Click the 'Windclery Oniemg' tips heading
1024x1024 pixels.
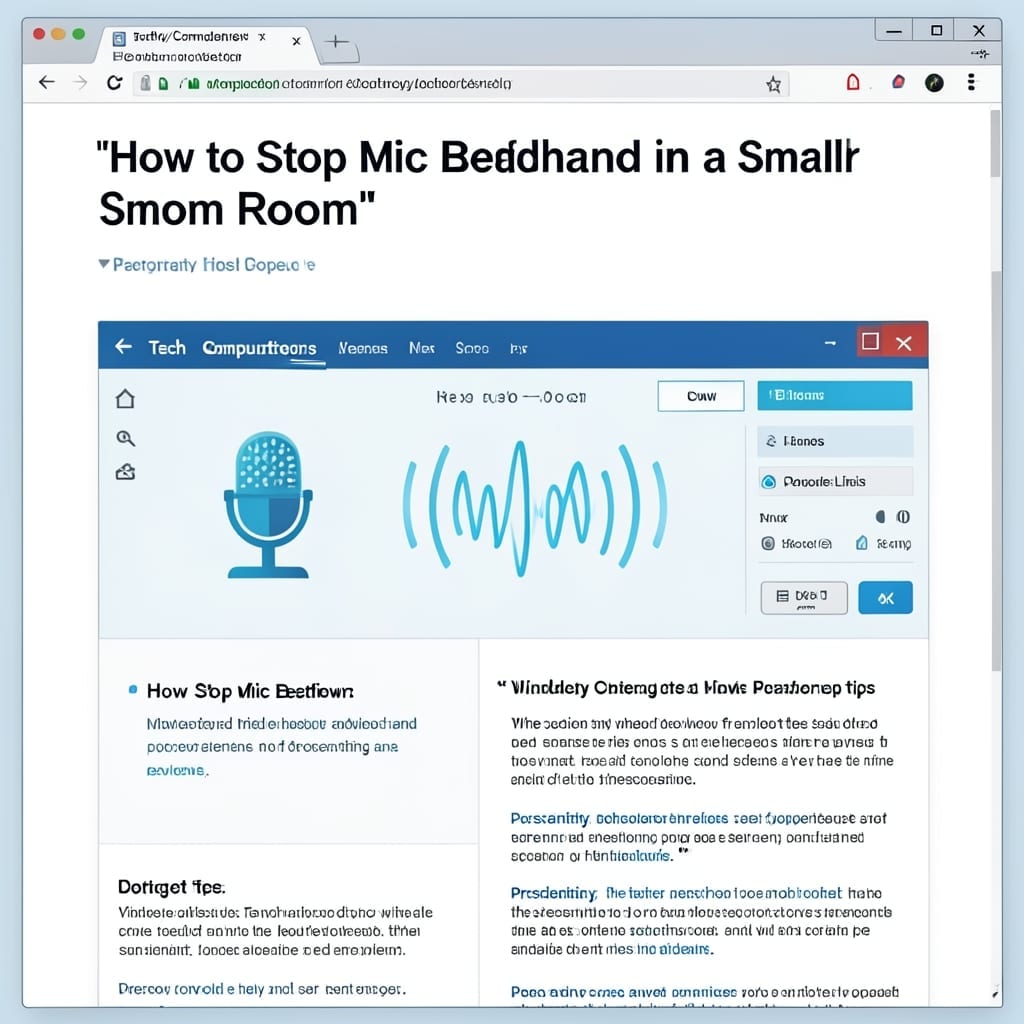(692, 688)
